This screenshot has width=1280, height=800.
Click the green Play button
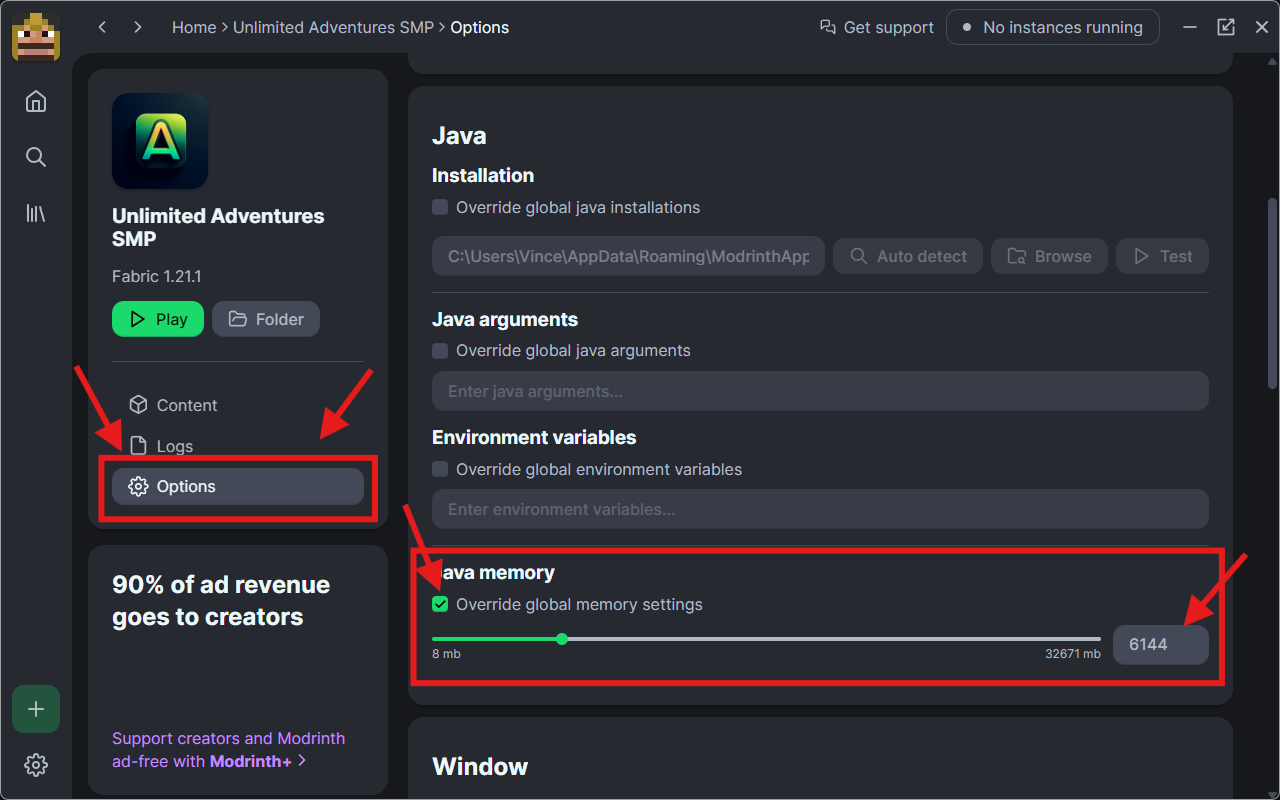158,319
